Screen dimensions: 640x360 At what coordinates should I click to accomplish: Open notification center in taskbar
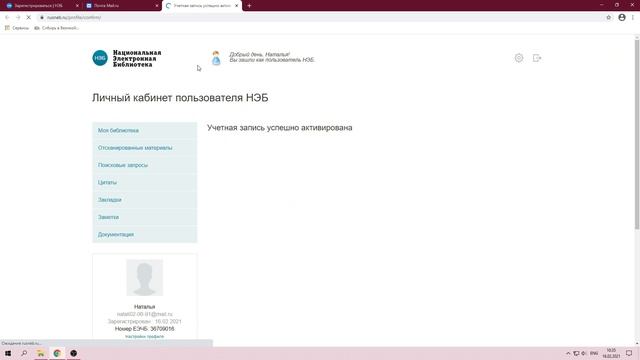click(629, 353)
